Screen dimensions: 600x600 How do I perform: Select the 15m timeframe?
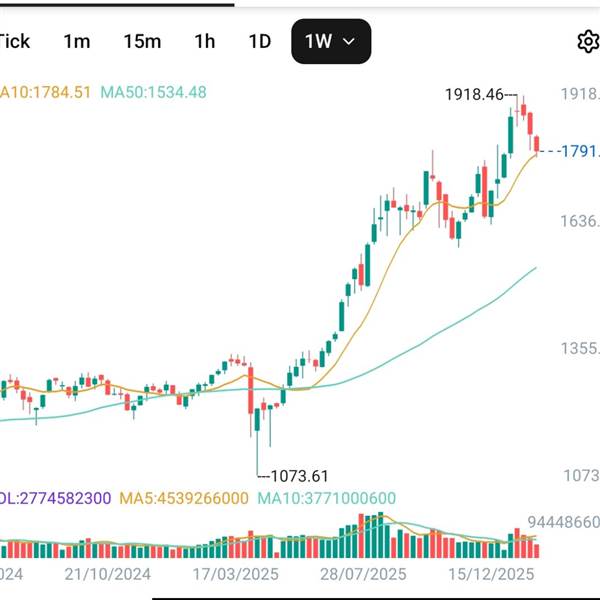tap(142, 41)
